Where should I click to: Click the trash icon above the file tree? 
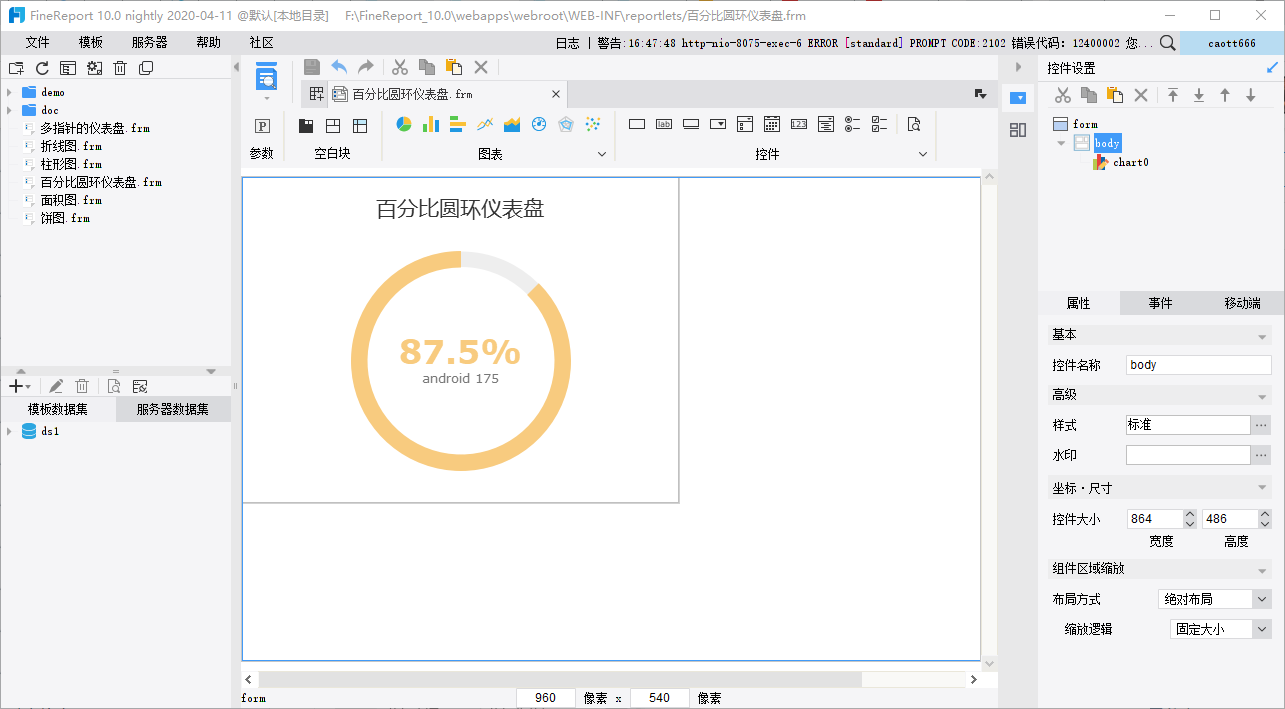[120, 68]
